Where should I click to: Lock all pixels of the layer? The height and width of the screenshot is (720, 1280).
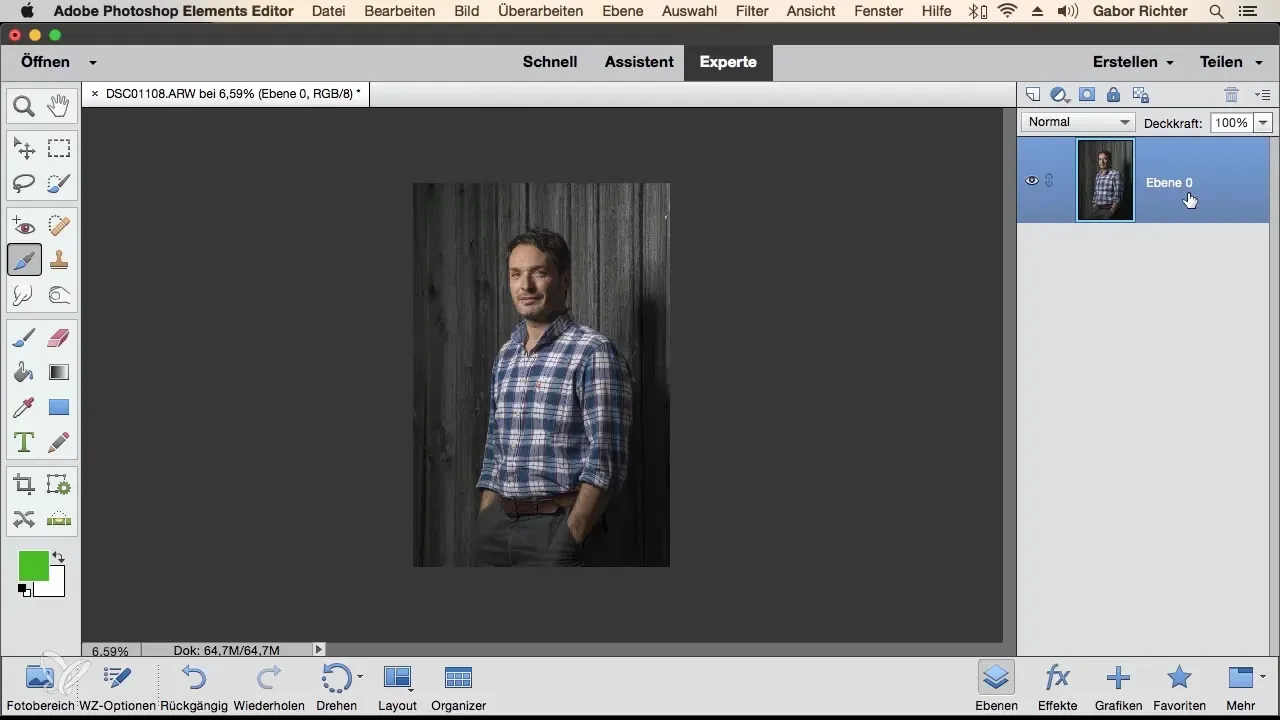point(1113,95)
